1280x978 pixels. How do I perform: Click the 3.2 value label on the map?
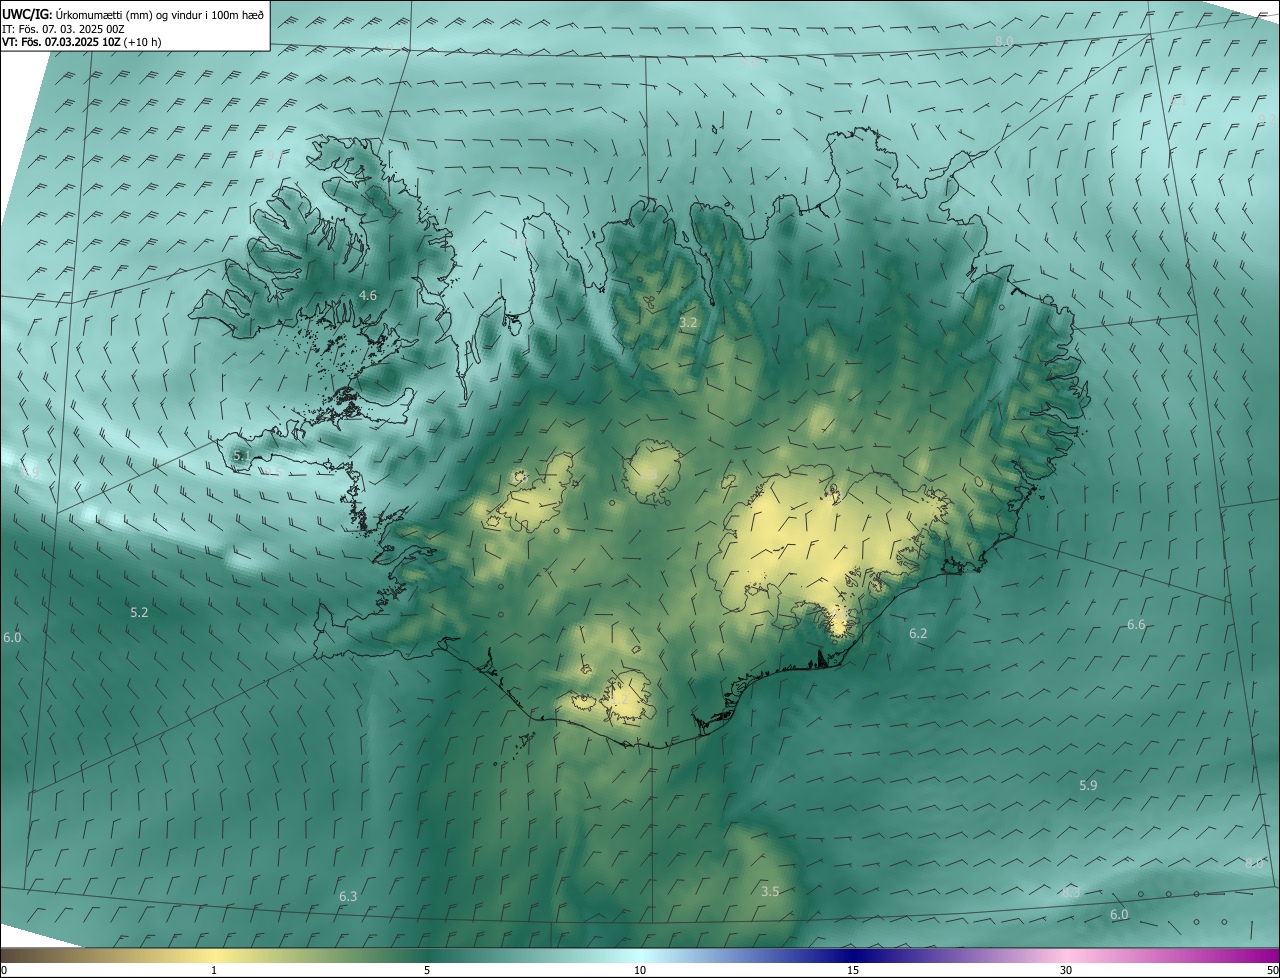pyautogui.click(x=688, y=322)
